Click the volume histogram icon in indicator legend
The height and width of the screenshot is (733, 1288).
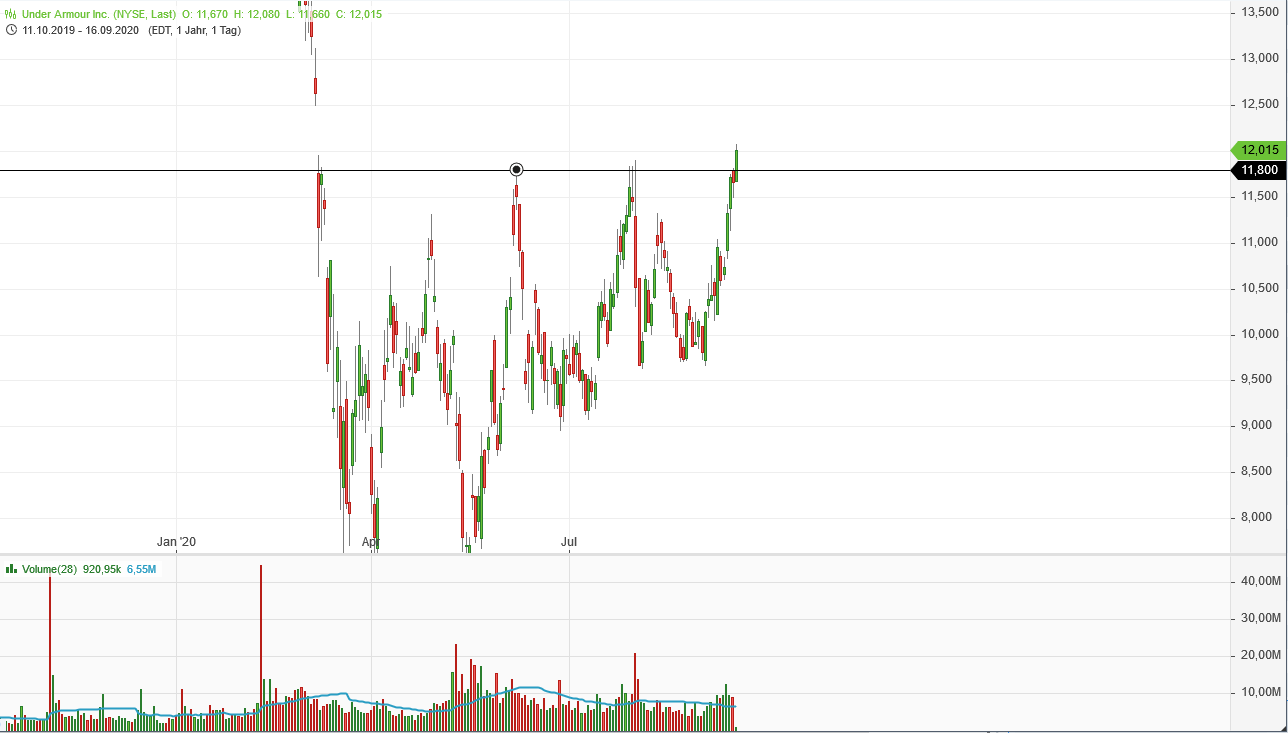point(10,568)
